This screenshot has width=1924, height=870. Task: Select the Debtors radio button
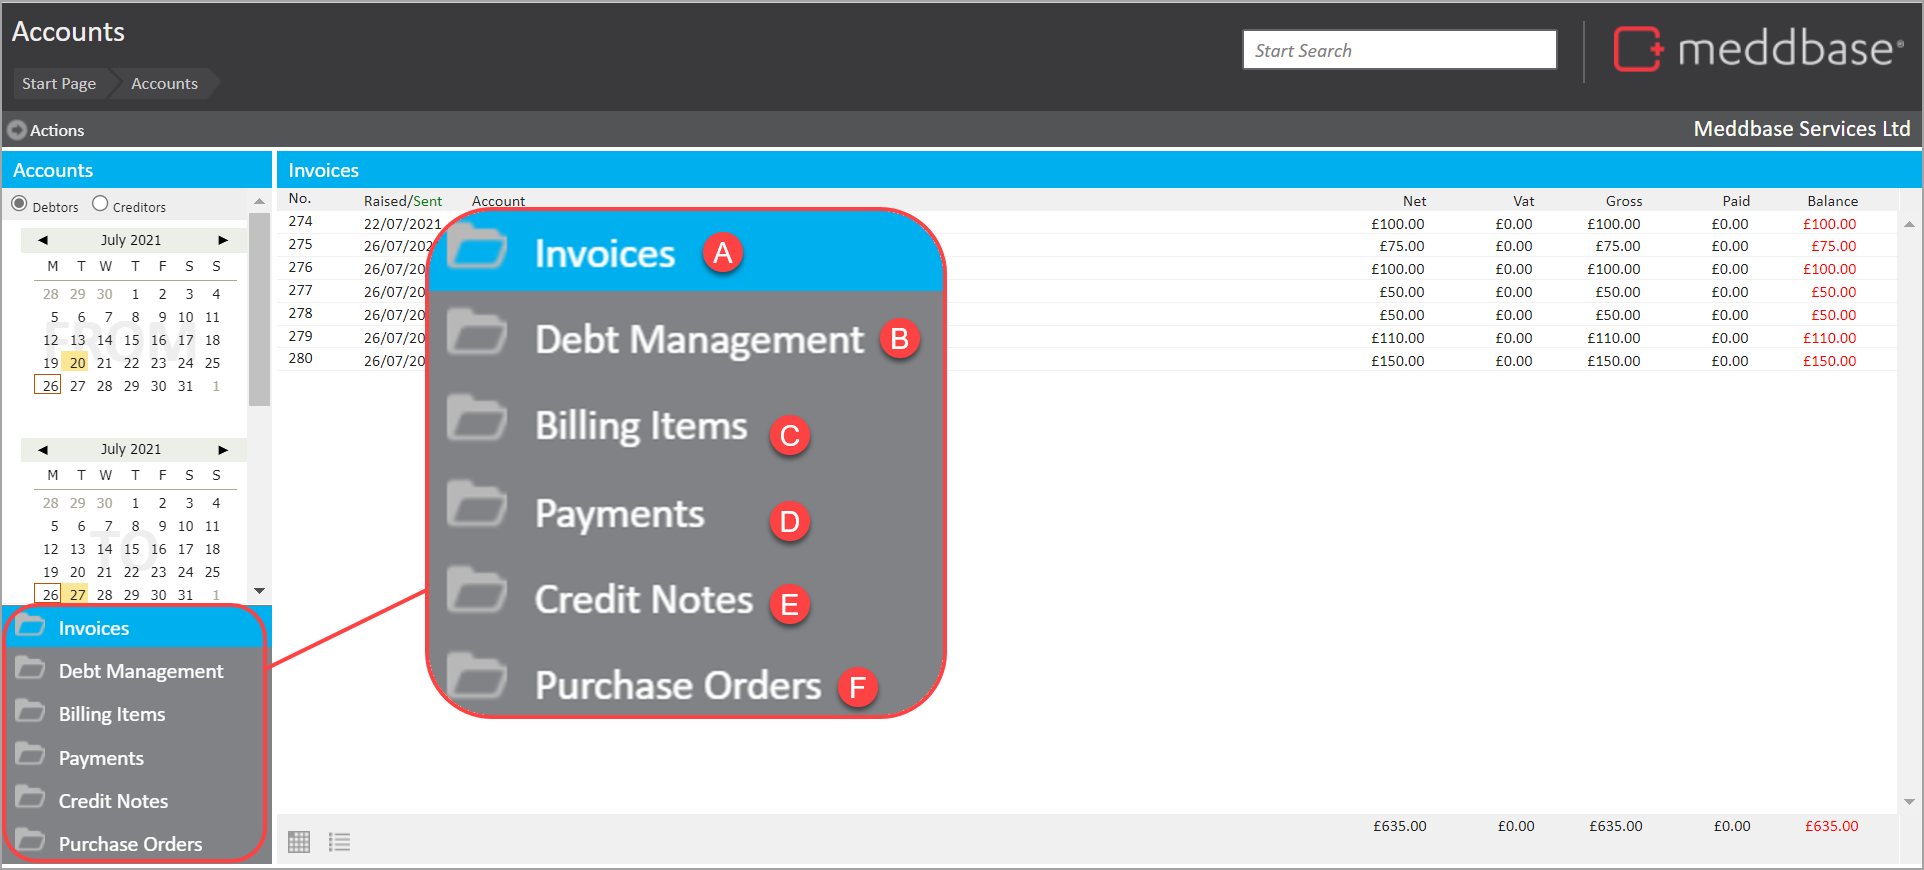pyautogui.click(x=19, y=204)
